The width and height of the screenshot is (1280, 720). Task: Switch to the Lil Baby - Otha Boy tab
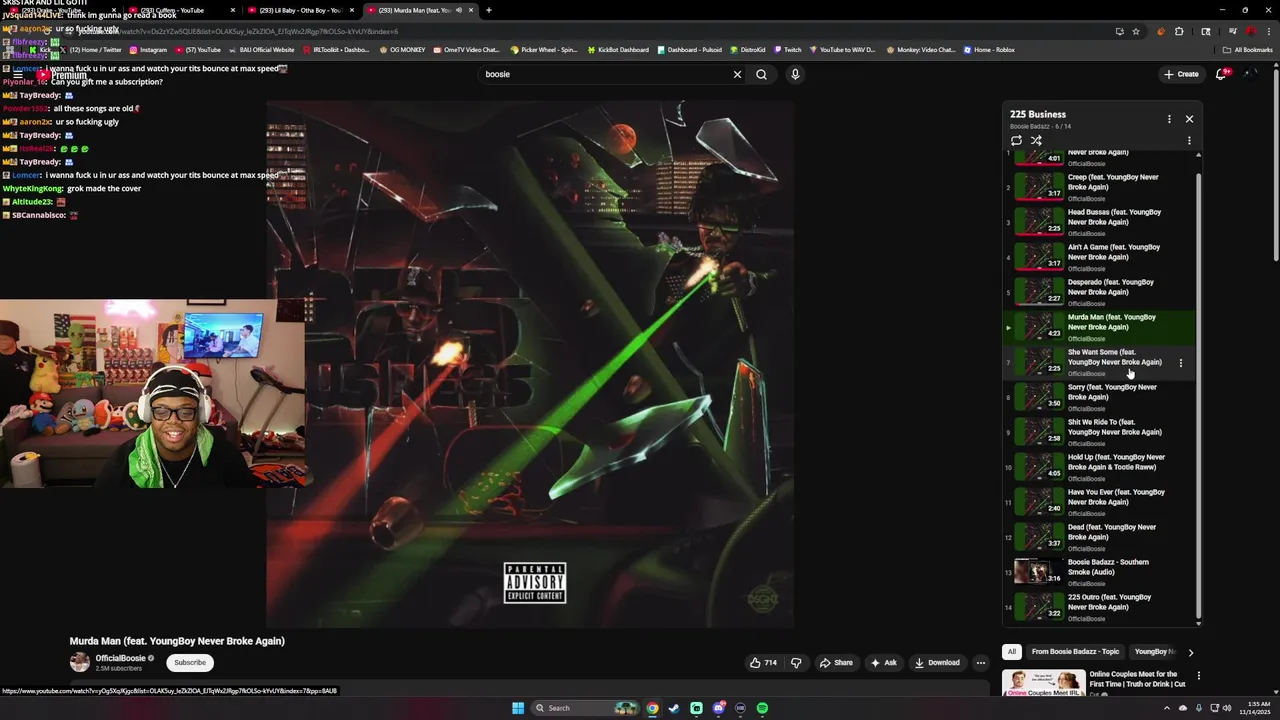(300, 10)
